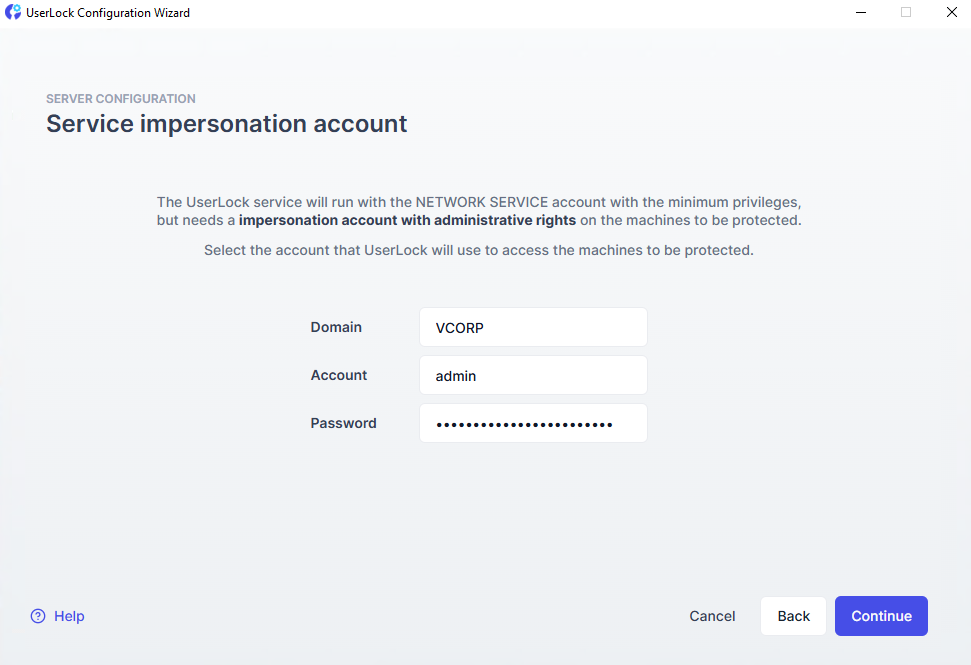Close the UserLock Configuration Wizard
971x665 pixels.
[x=951, y=13]
